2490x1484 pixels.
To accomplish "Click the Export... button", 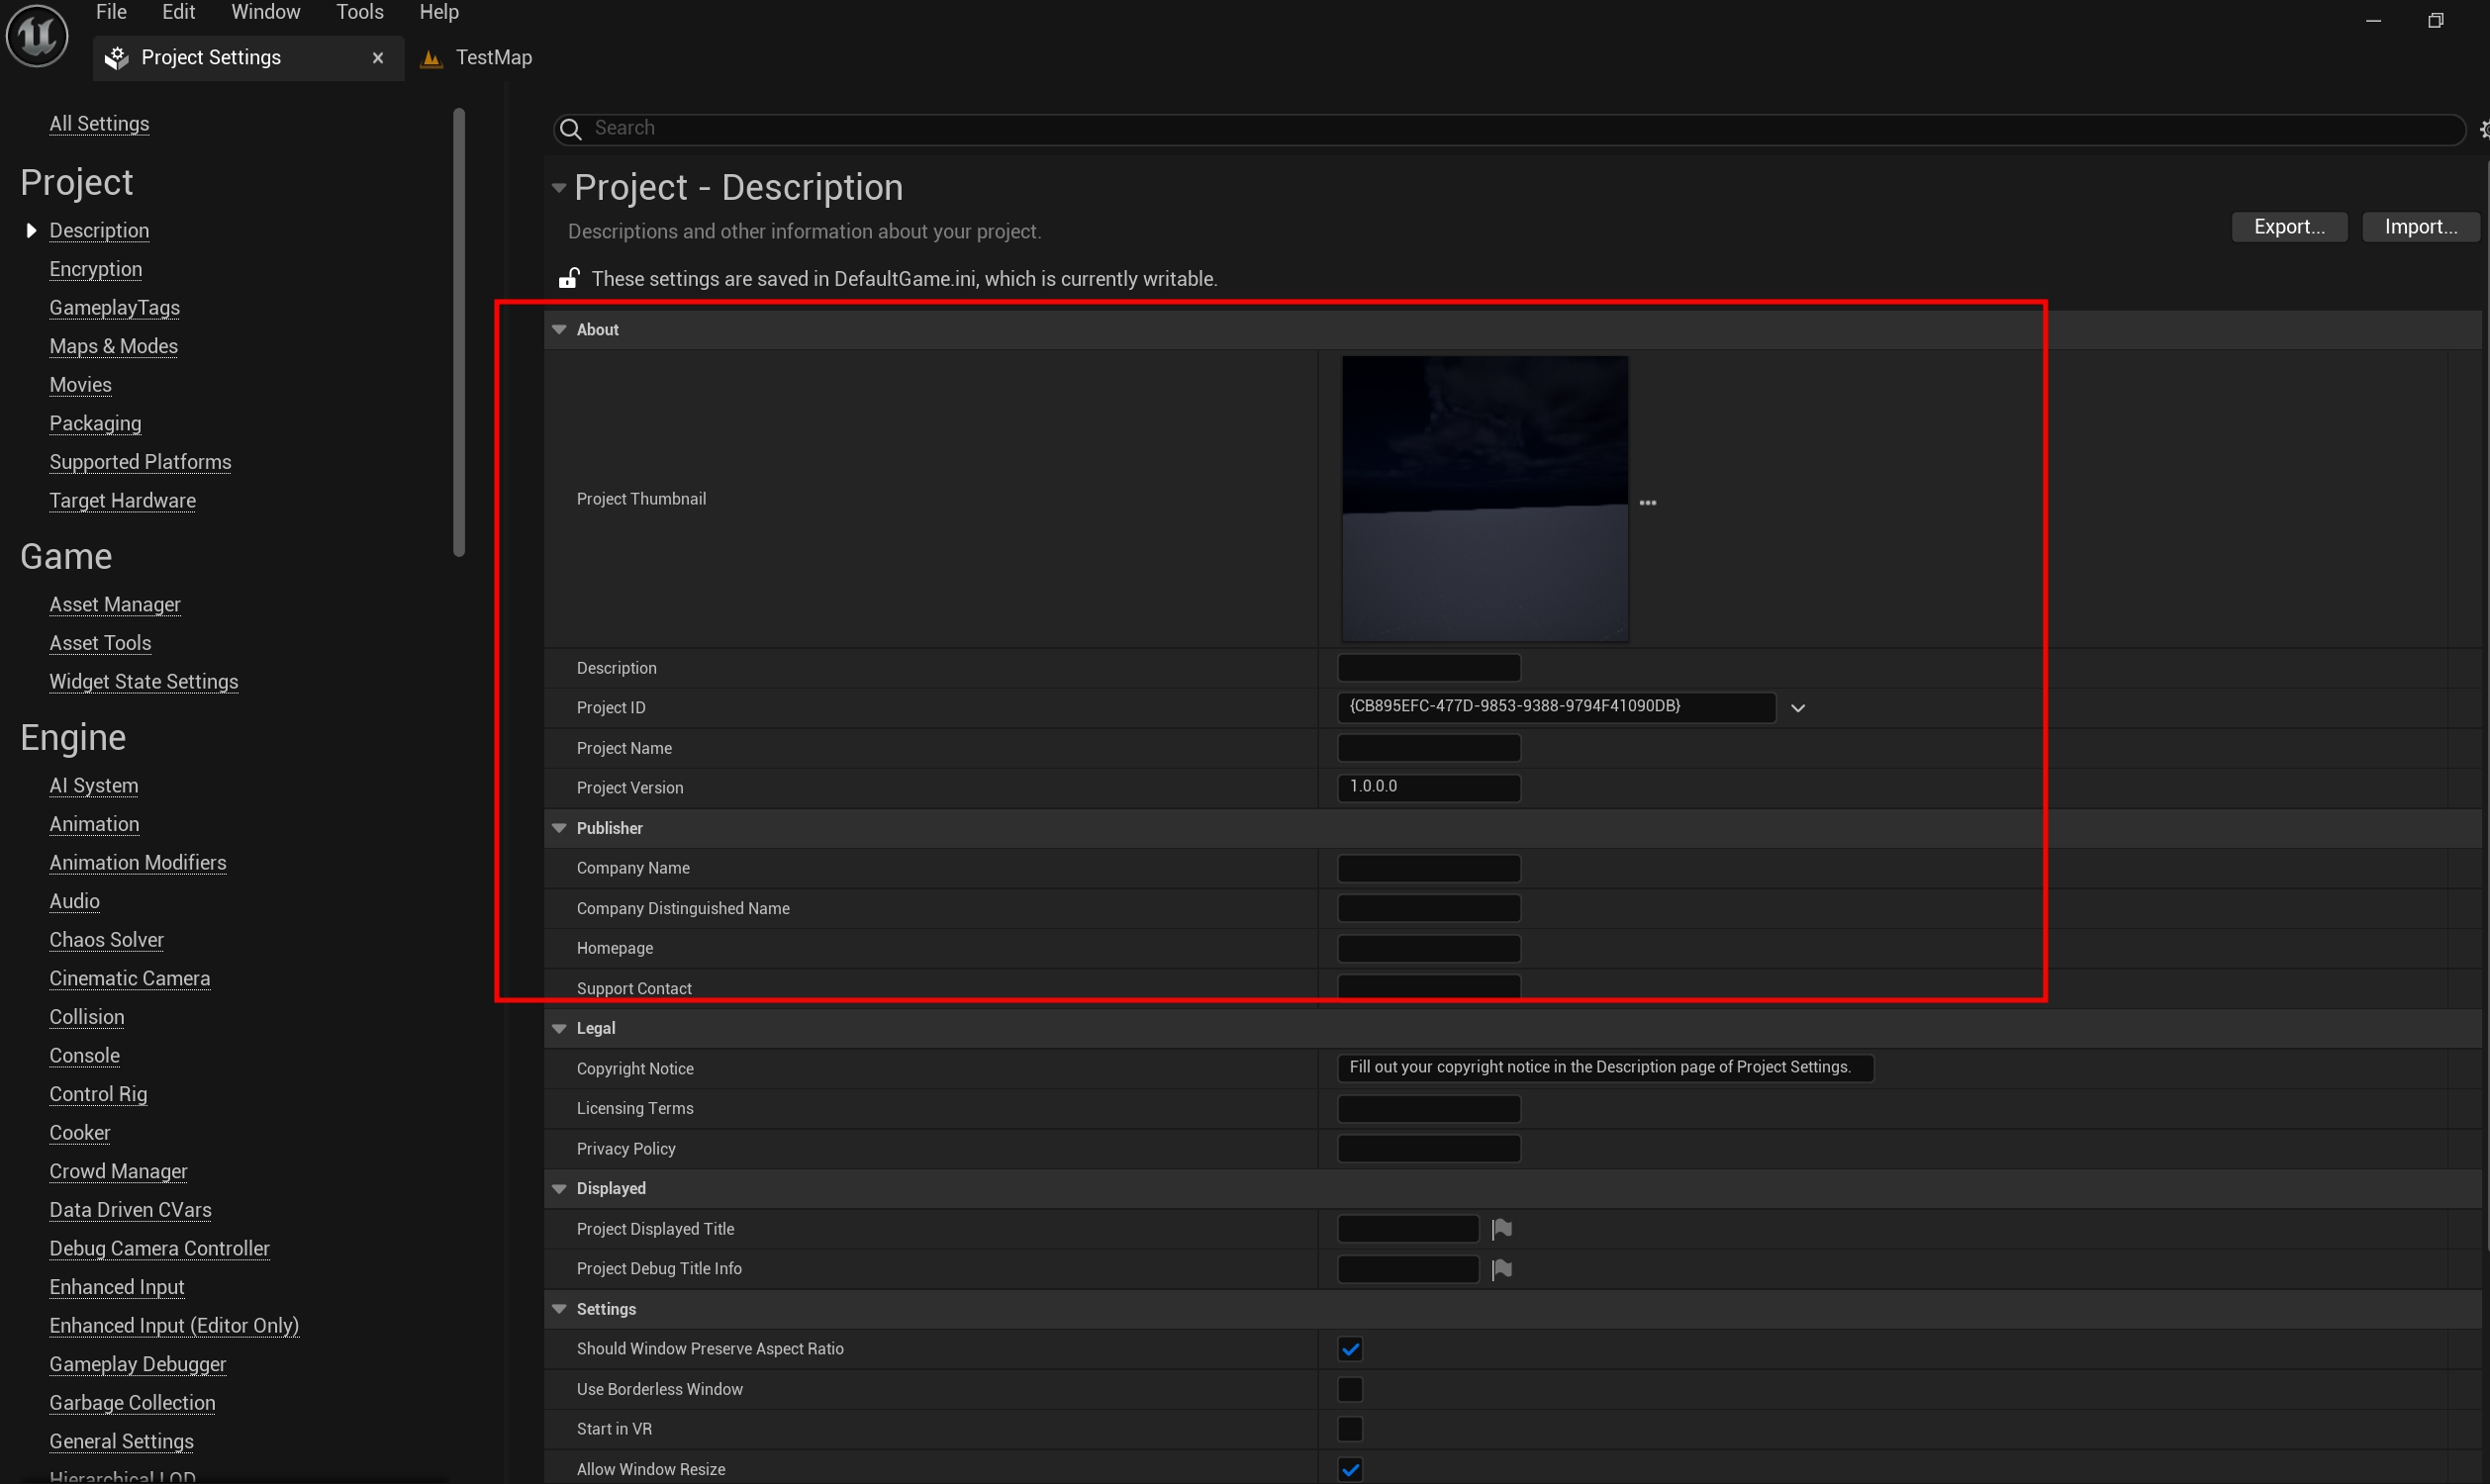I will pyautogui.click(x=2289, y=227).
